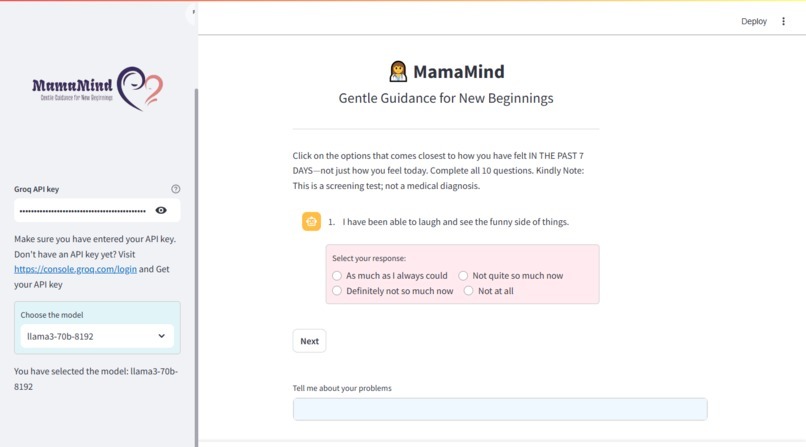Click the screening instructions paragraph
Viewport: 806px width, 447px height.
438,171
